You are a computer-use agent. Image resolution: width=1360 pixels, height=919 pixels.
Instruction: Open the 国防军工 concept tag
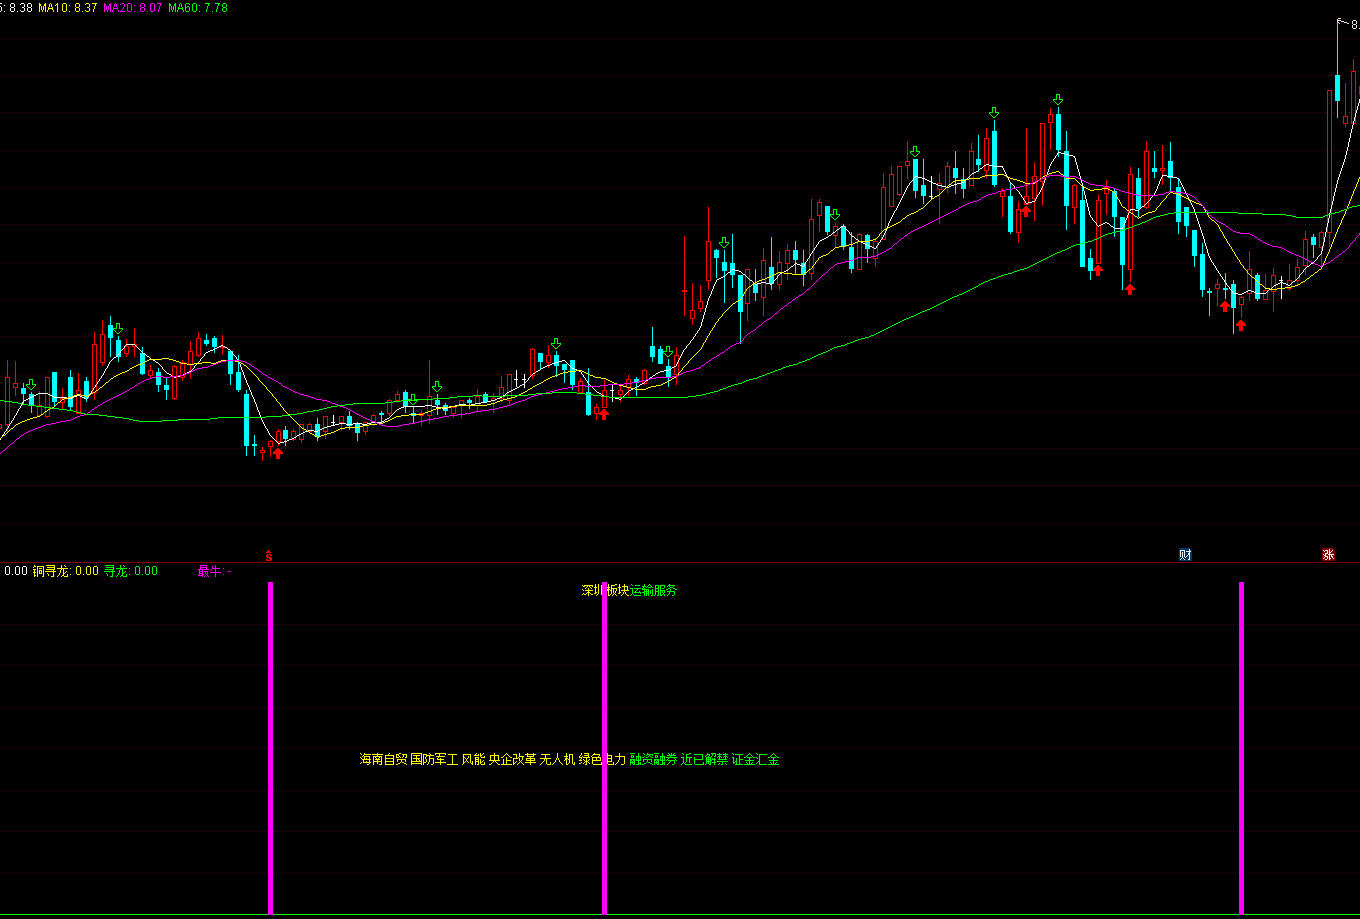[x=434, y=759]
